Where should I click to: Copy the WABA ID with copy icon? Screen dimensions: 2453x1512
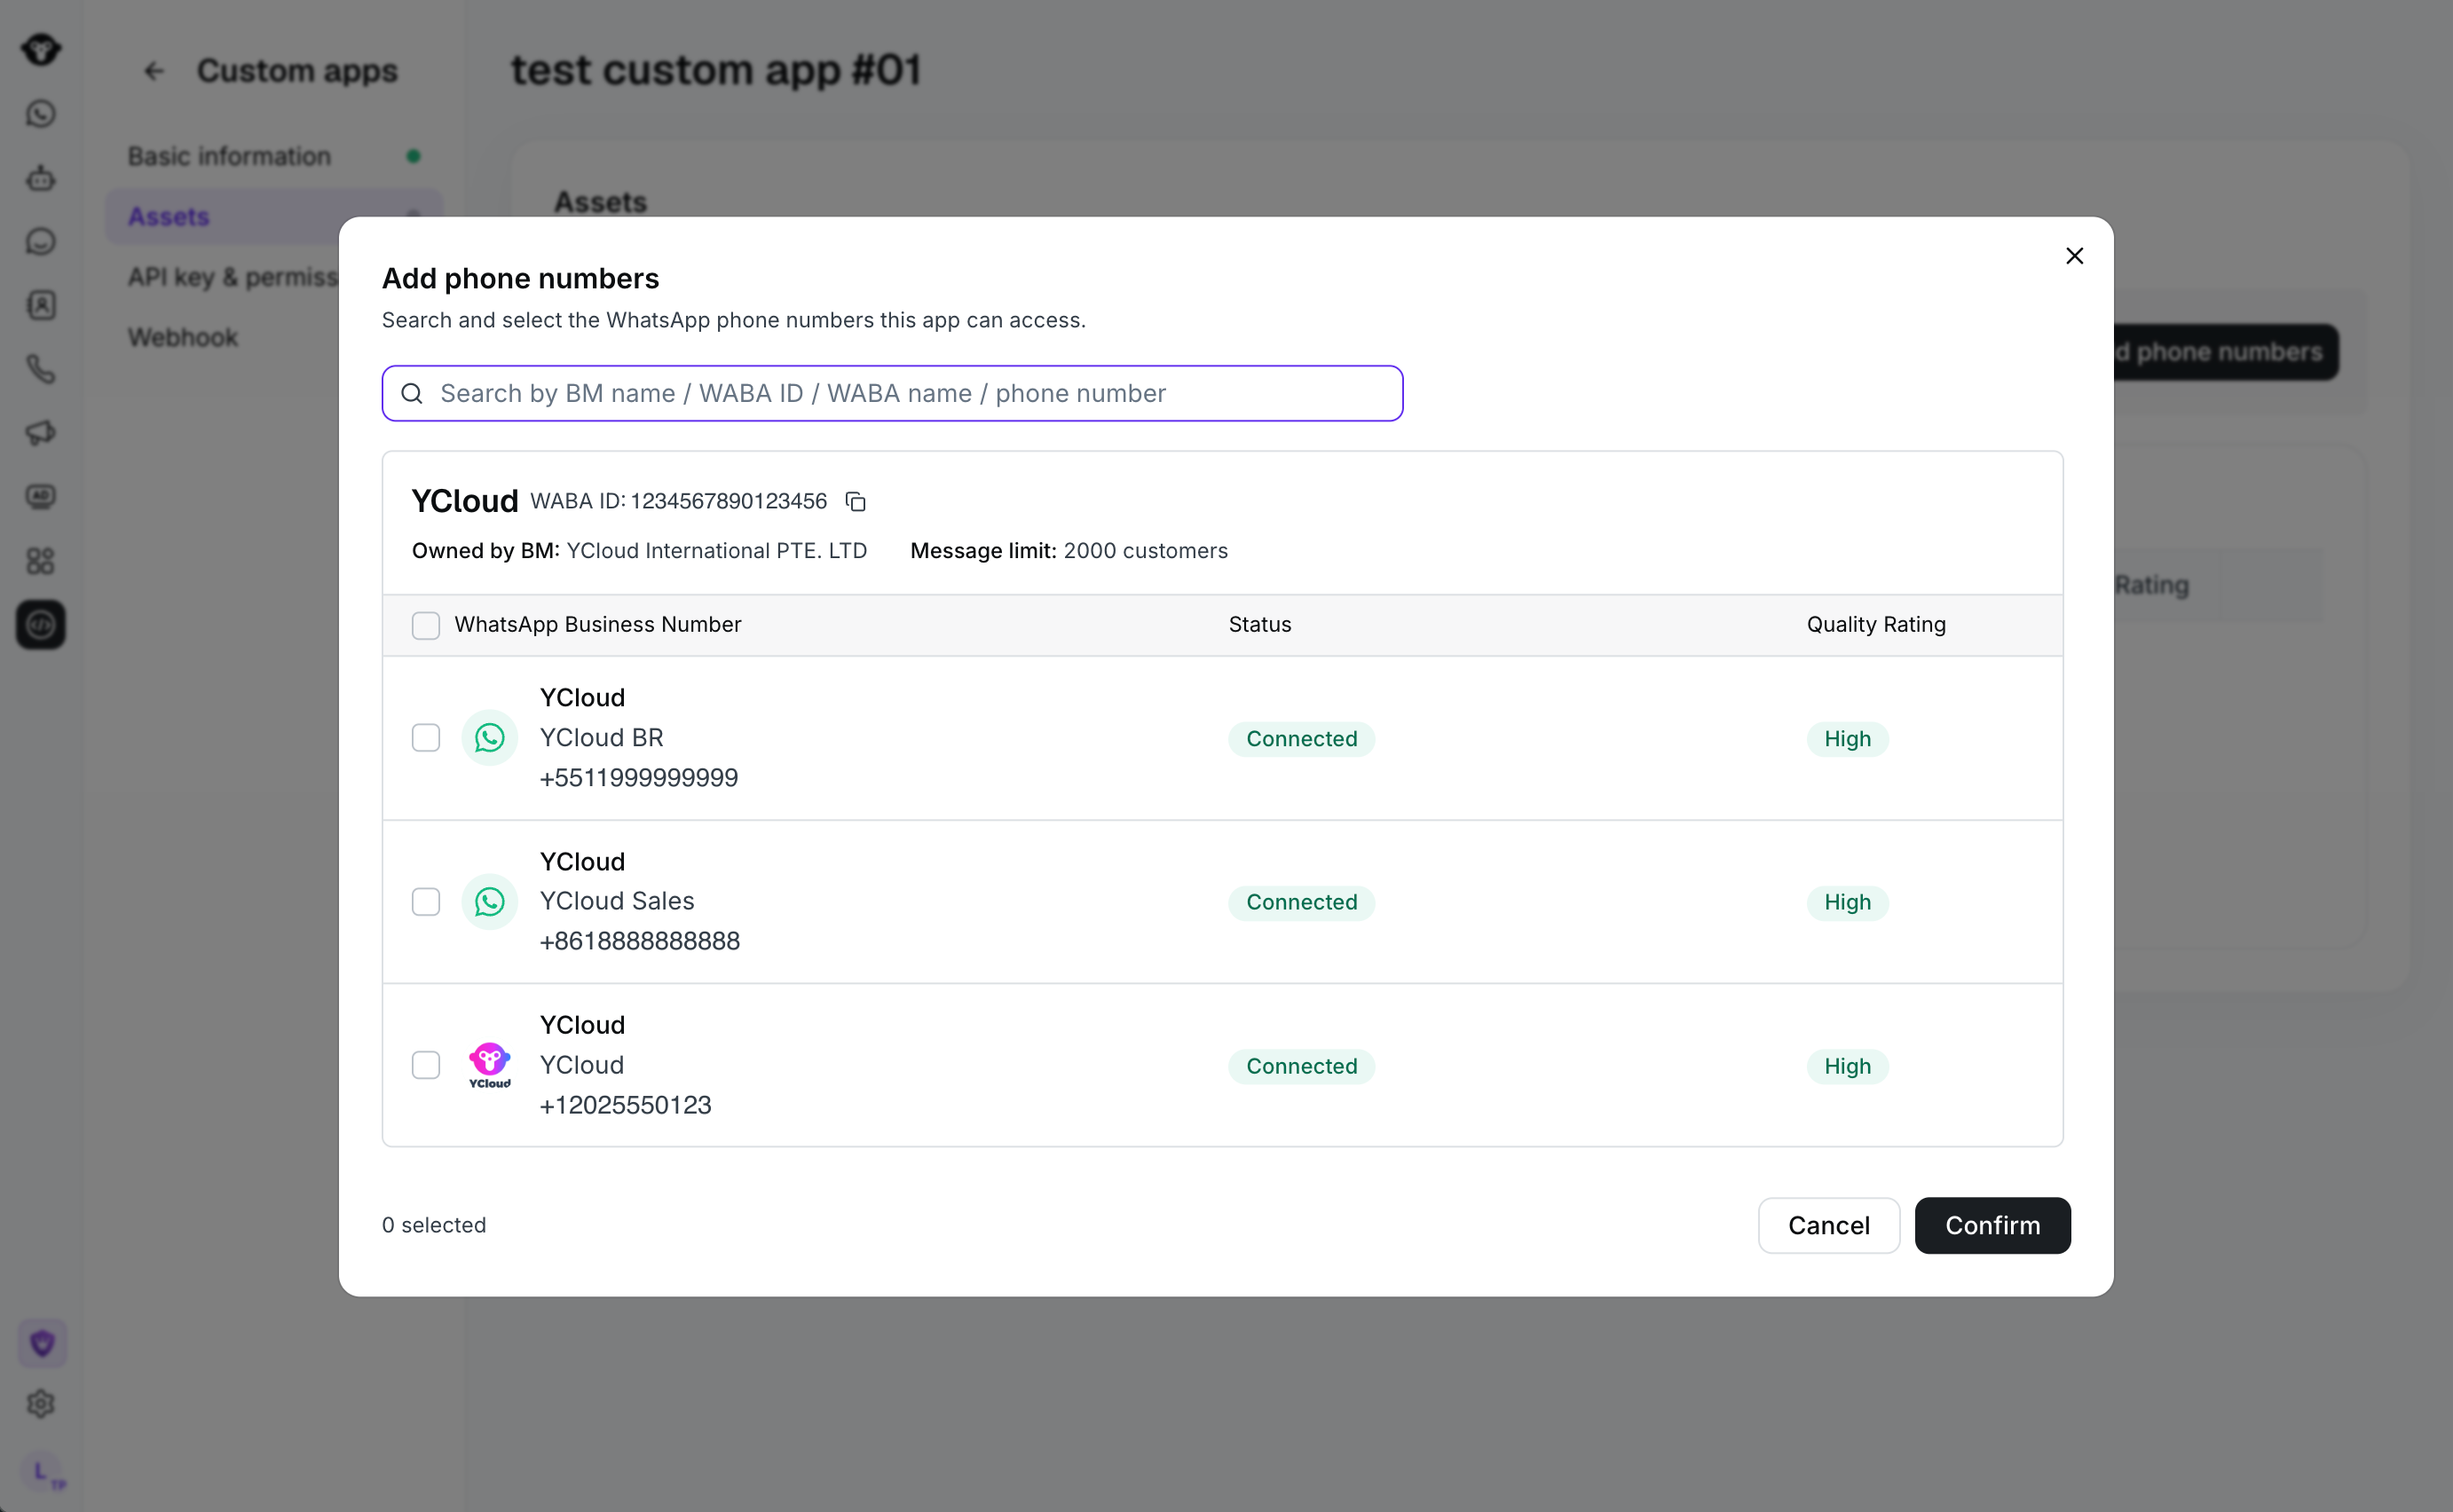[855, 501]
